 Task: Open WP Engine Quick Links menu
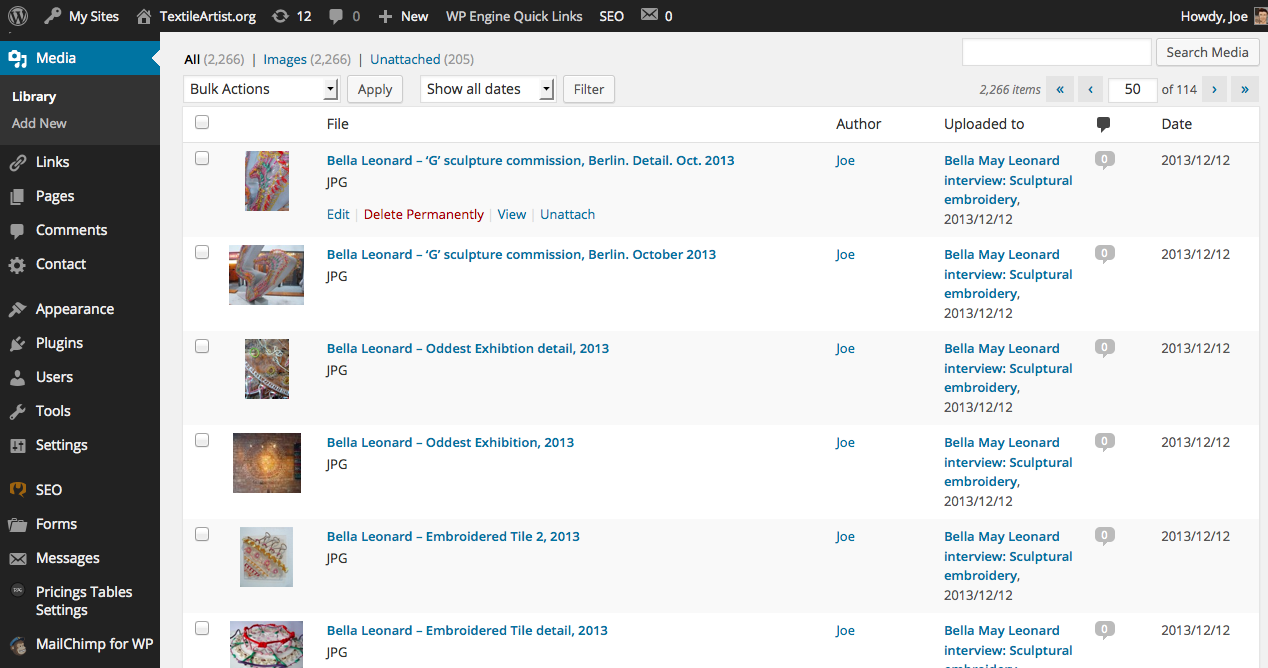tap(514, 16)
